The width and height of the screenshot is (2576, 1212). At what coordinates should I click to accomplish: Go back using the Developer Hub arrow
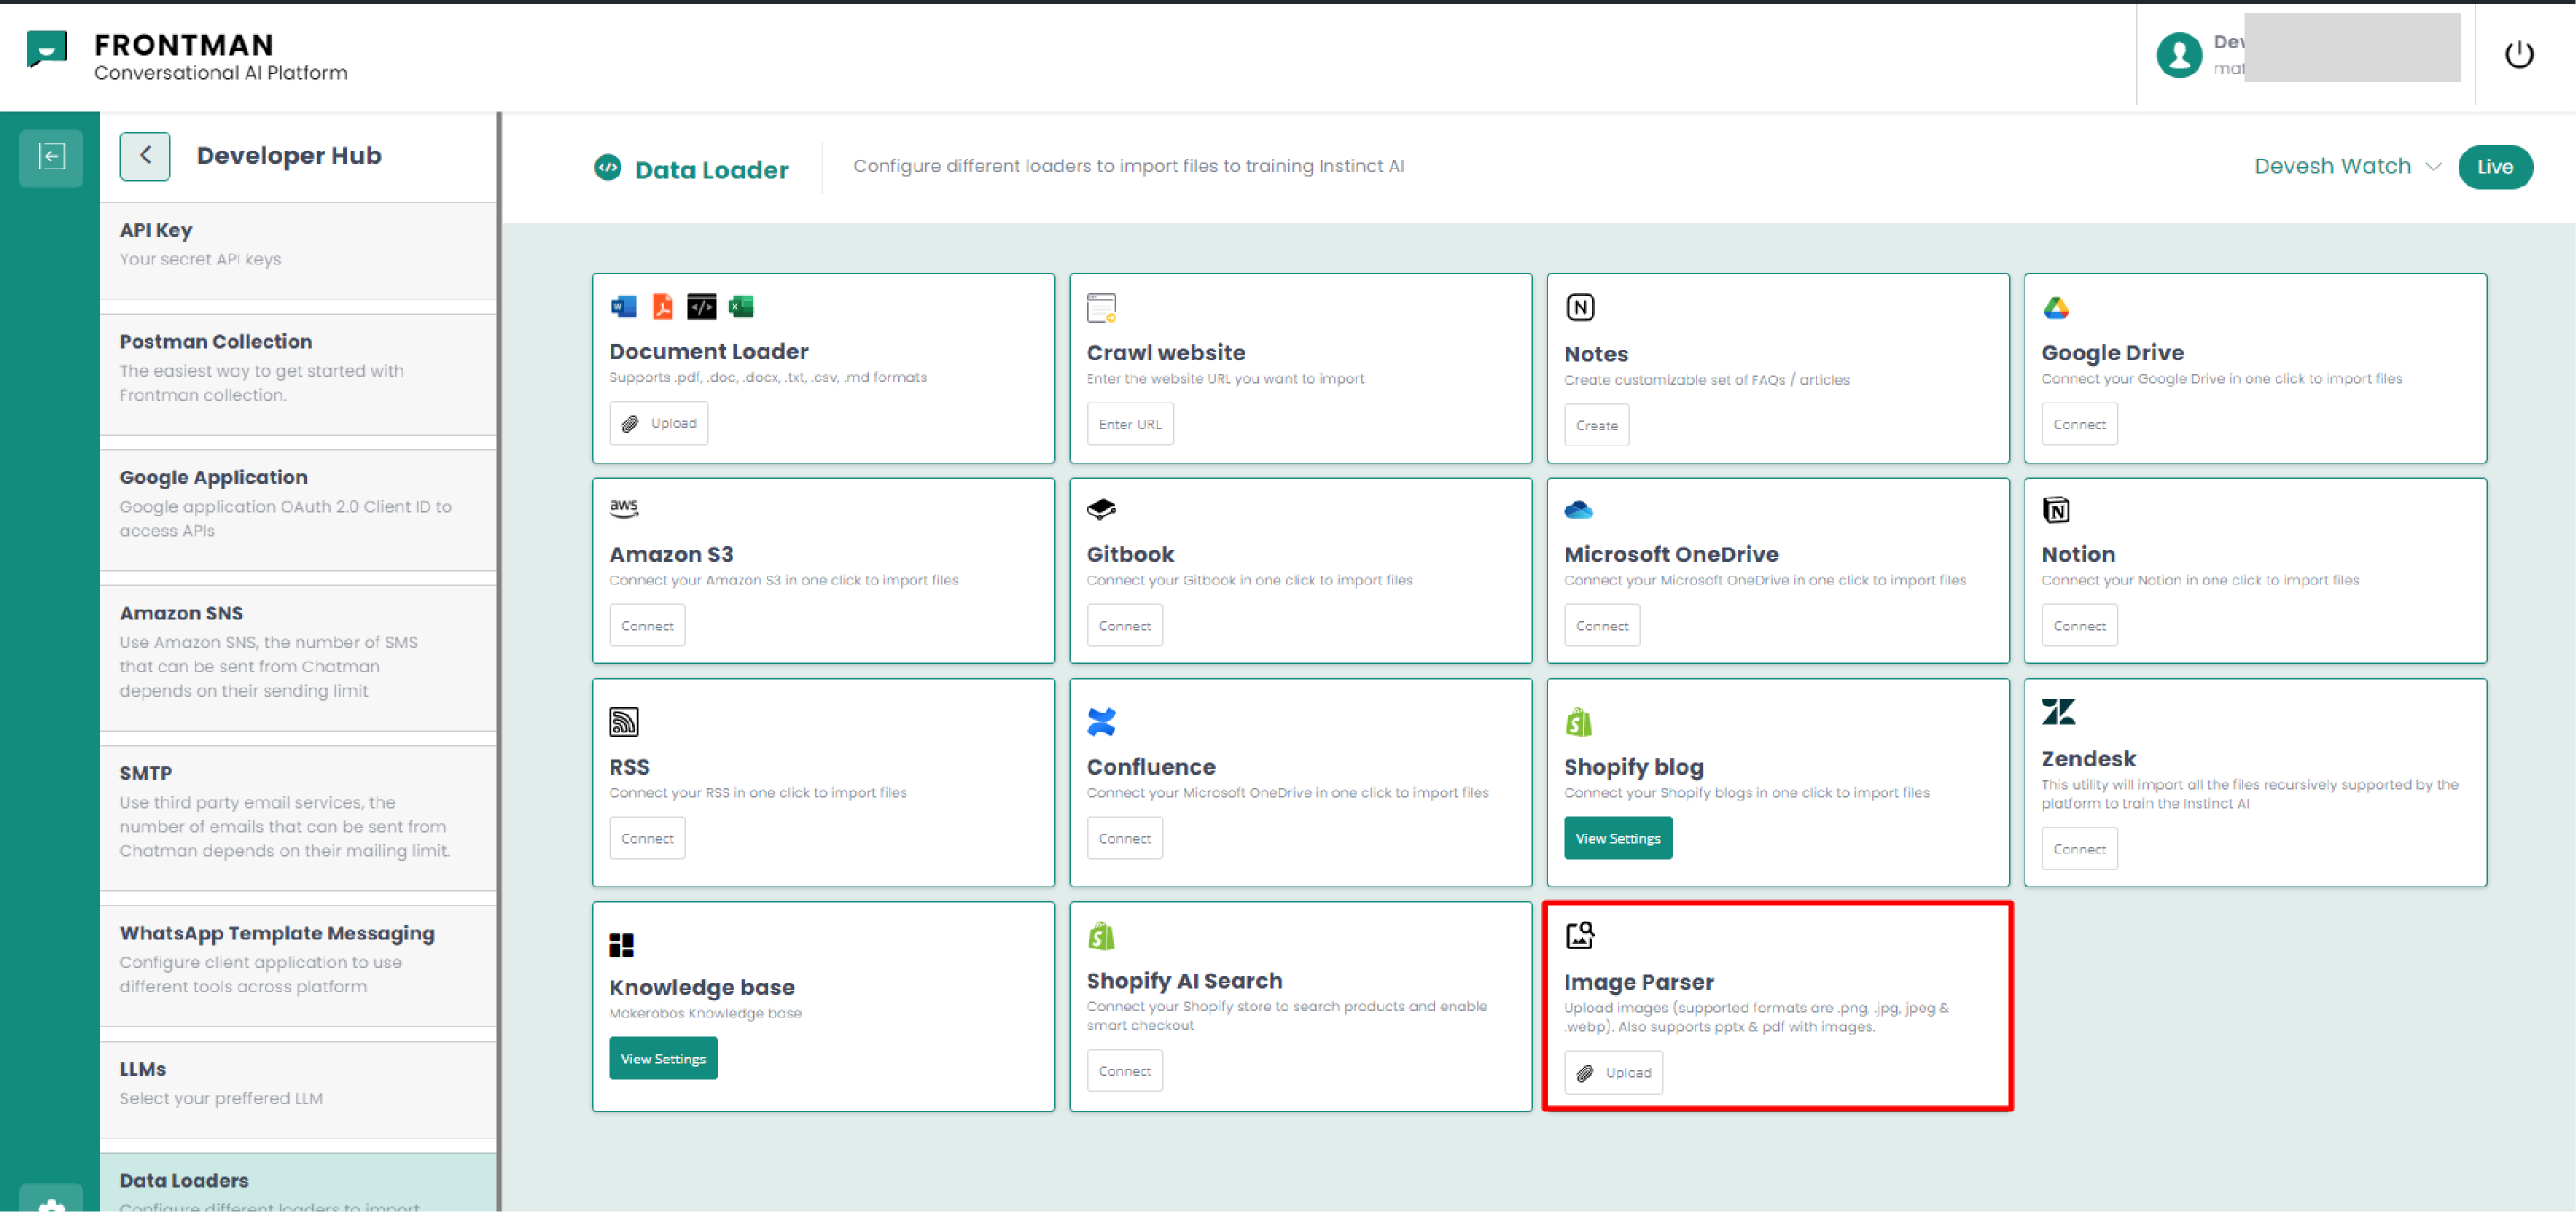[145, 156]
